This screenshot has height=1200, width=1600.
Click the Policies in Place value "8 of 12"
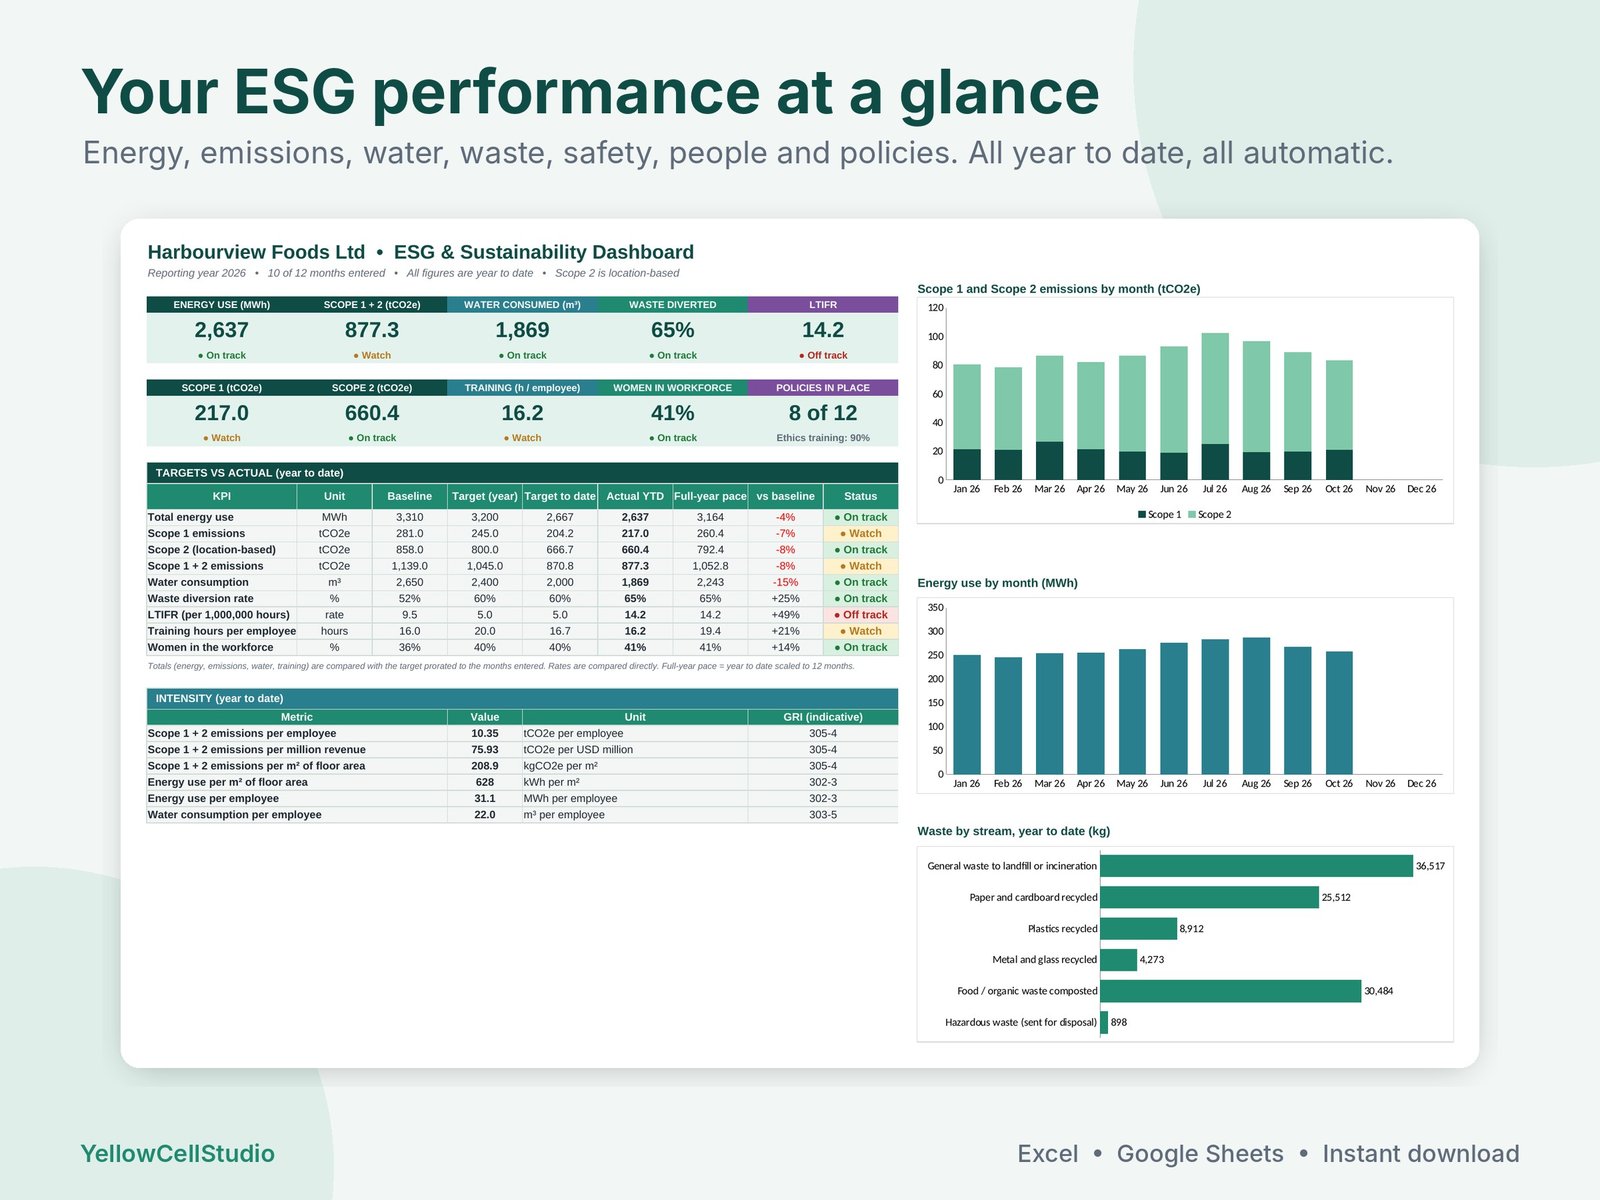[x=823, y=413]
